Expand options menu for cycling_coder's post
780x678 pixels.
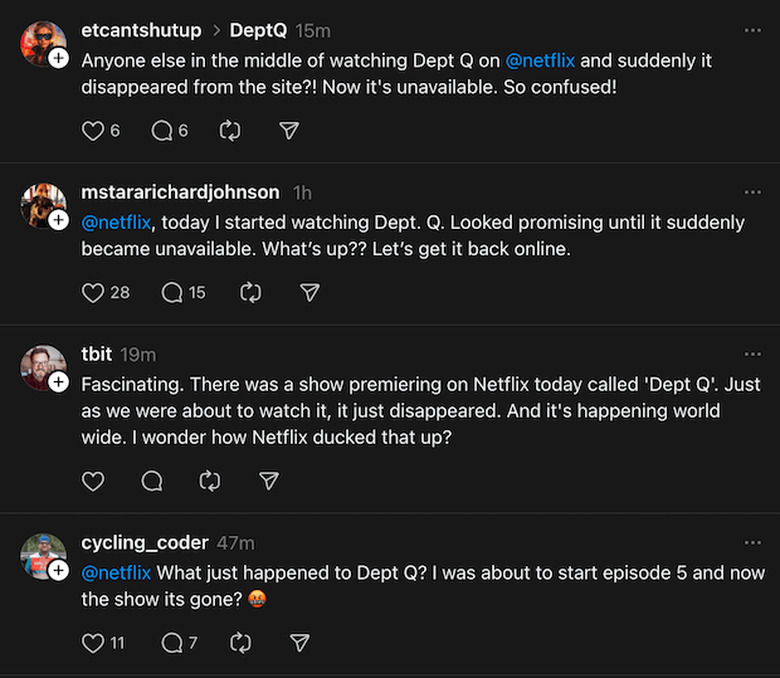[x=752, y=543]
